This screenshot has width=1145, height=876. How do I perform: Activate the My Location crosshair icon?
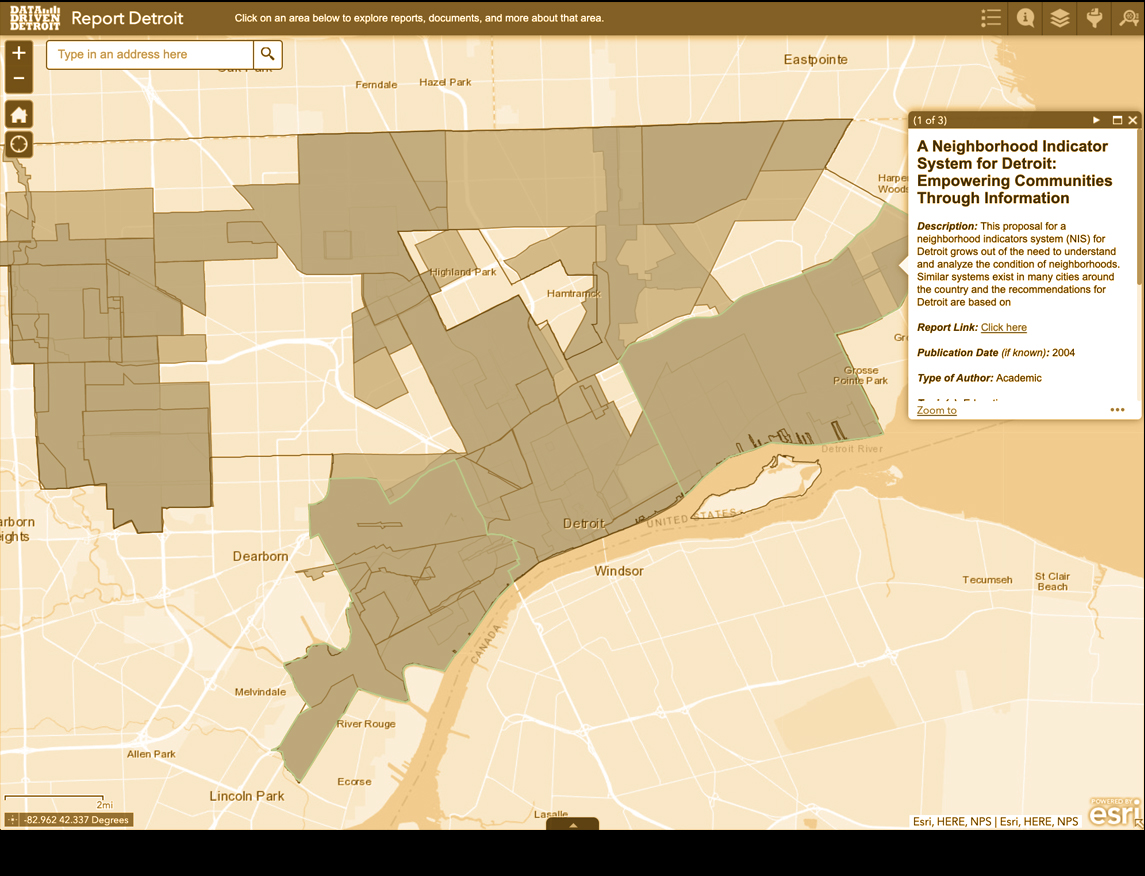[18, 144]
